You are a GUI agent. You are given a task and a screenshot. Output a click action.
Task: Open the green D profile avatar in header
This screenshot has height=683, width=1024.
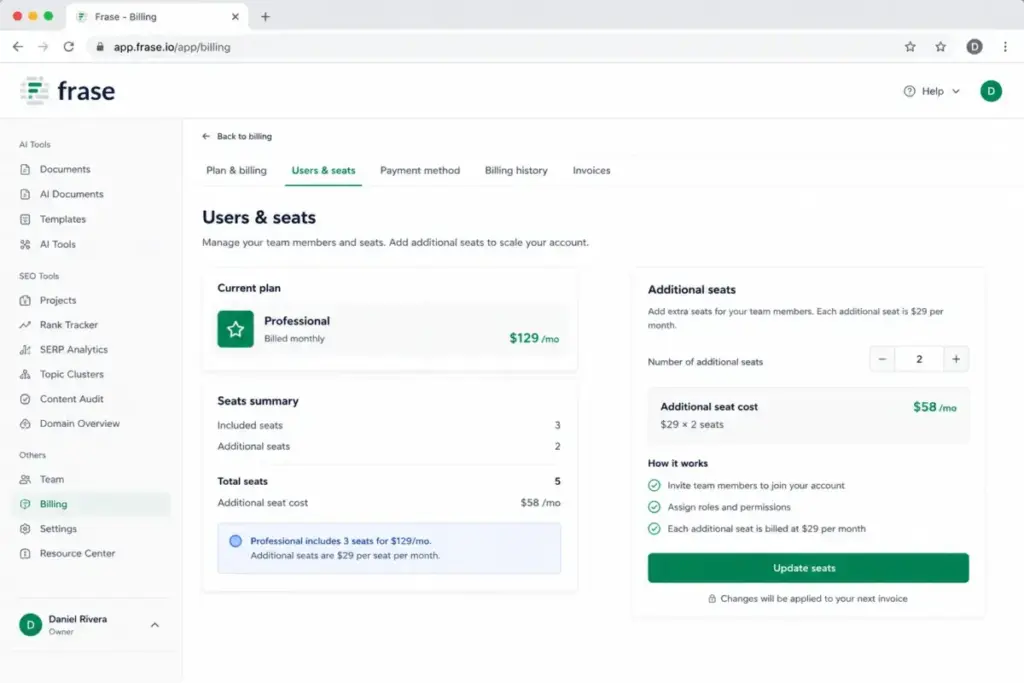click(x=991, y=91)
